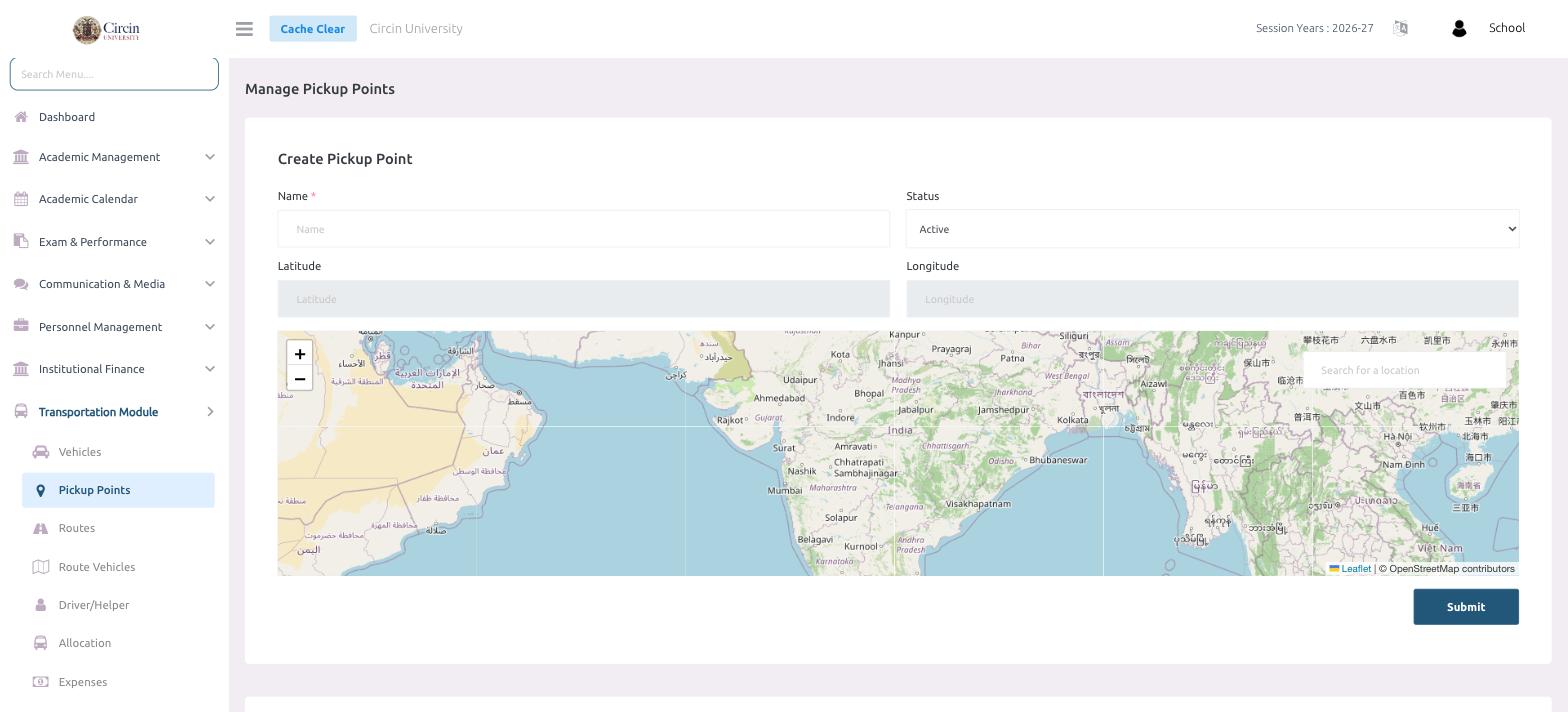Click the Longitude field
This screenshot has height=712, width=1568.
pos(1212,299)
